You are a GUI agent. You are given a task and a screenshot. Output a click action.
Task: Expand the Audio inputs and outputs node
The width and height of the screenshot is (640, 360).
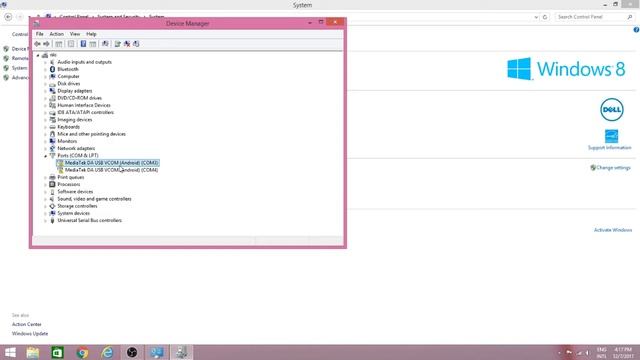point(45,62)
